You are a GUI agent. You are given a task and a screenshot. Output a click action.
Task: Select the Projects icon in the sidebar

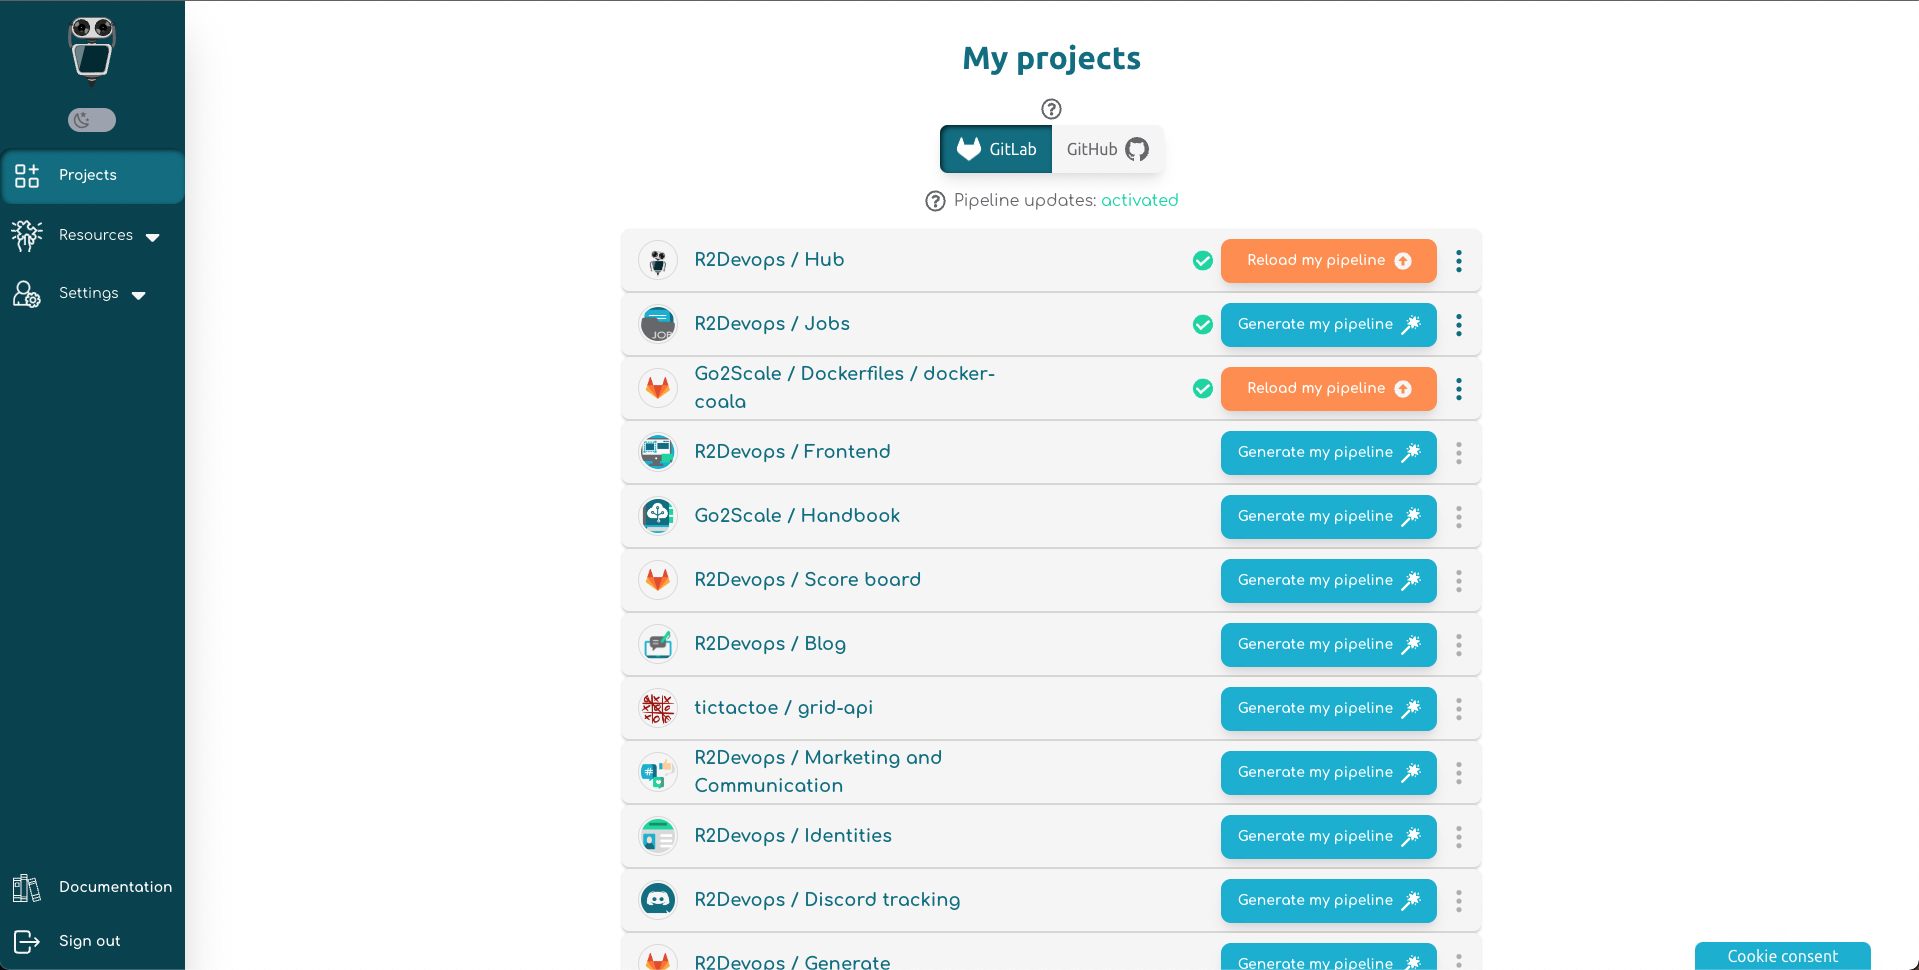[26, 176]
